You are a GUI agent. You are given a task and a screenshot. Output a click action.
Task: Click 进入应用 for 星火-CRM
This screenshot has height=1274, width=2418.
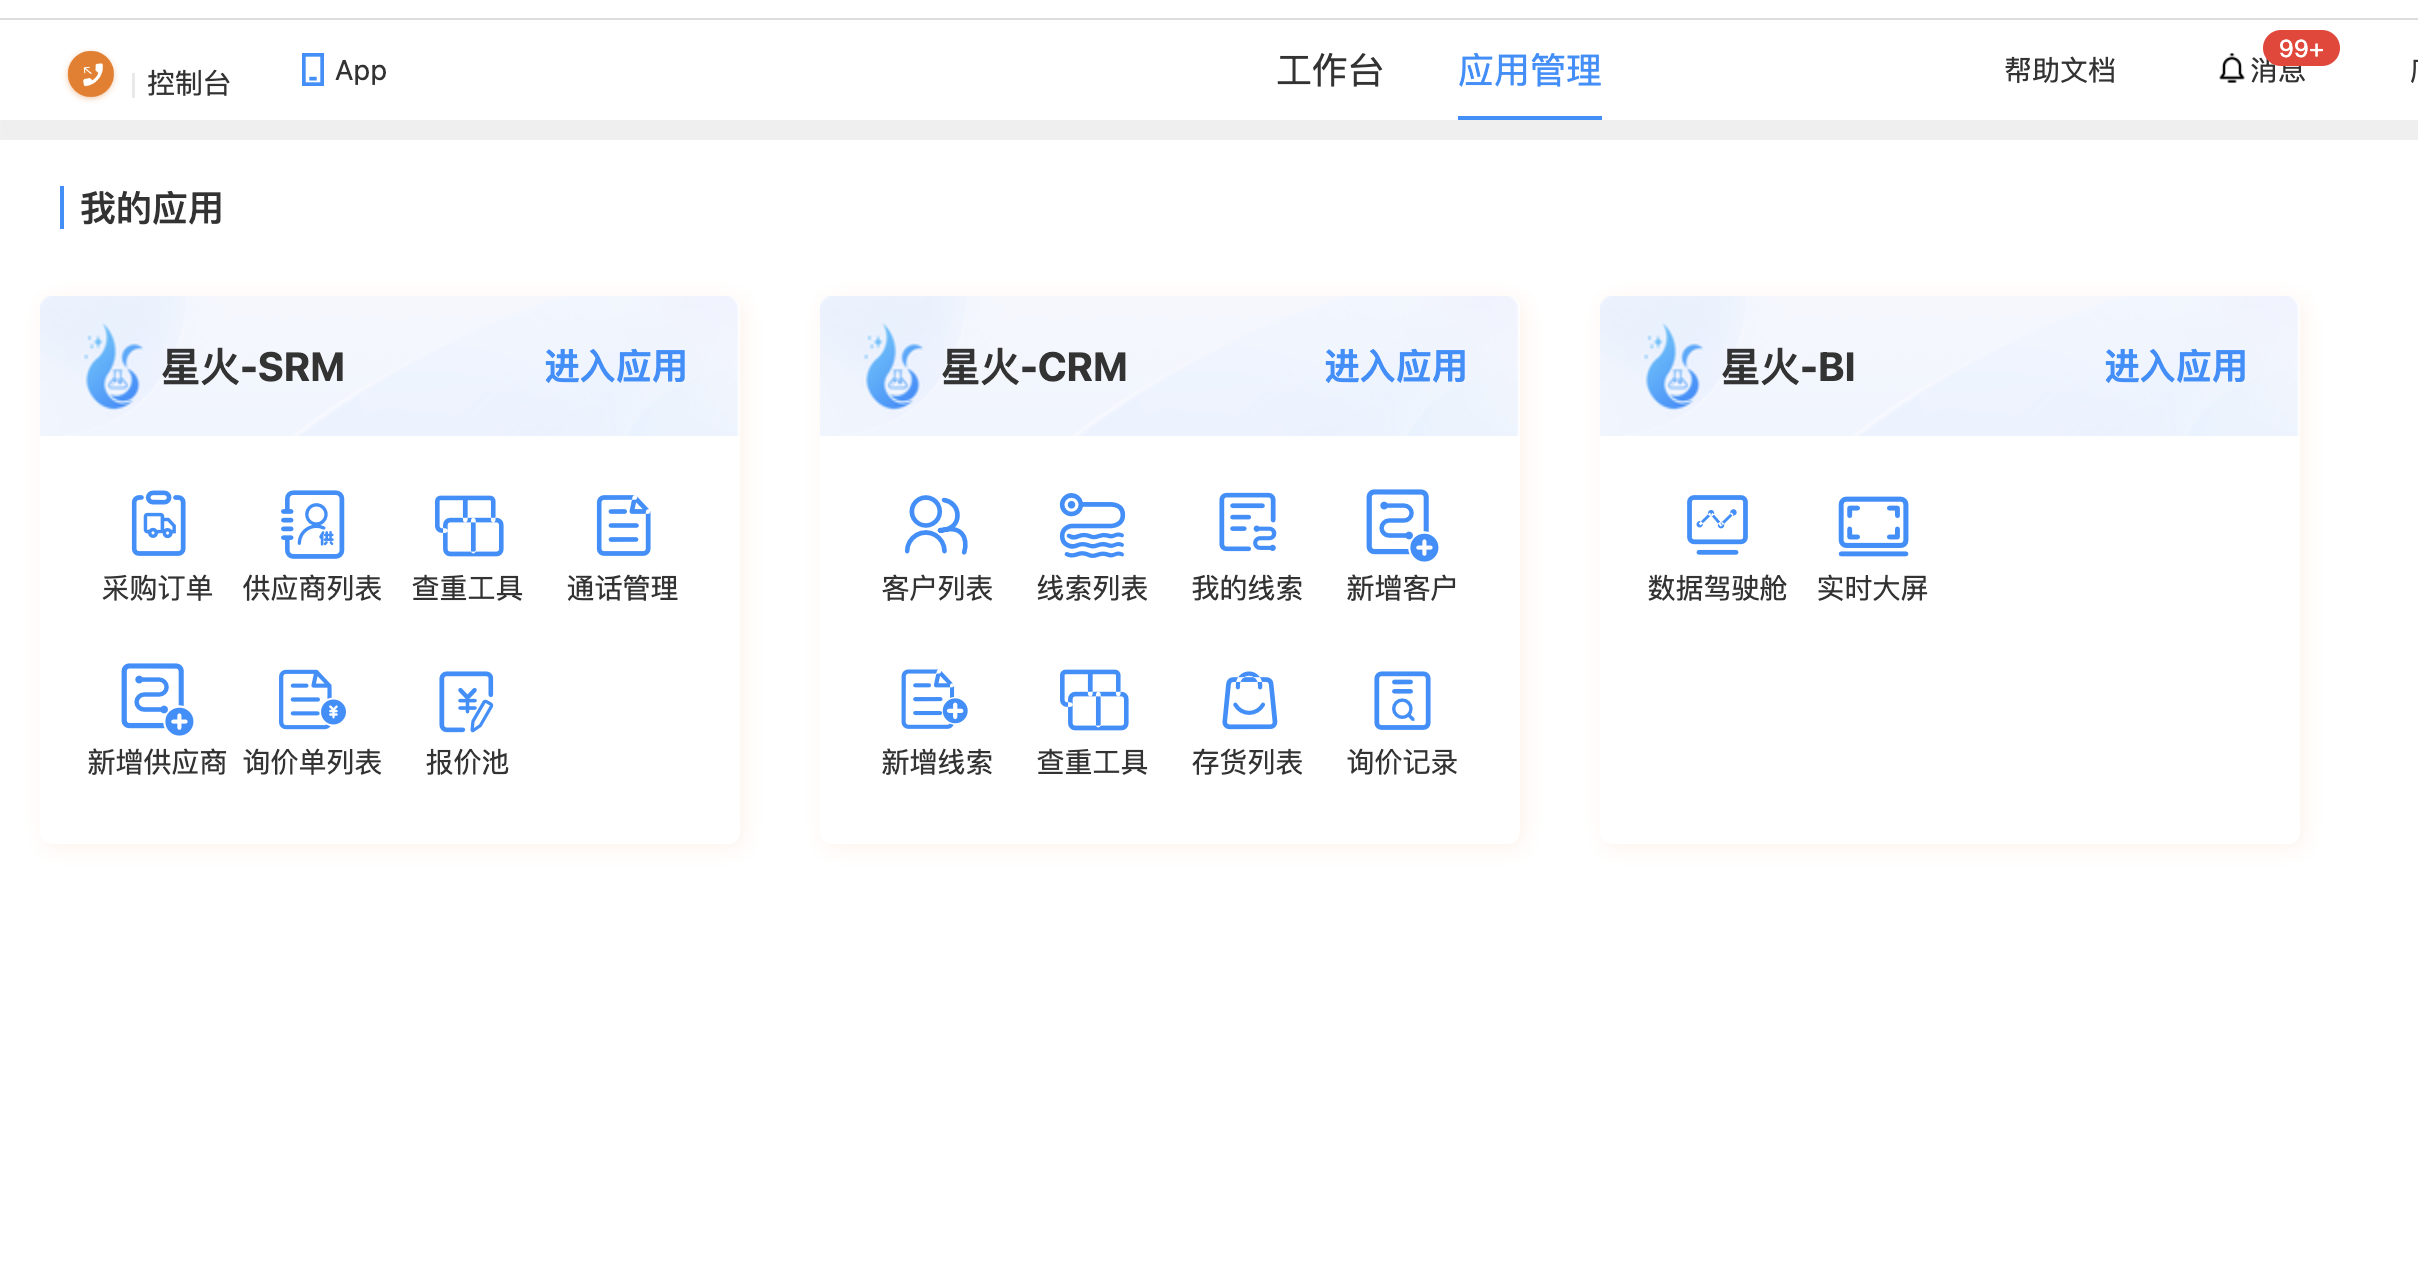tap(1395, 367)
